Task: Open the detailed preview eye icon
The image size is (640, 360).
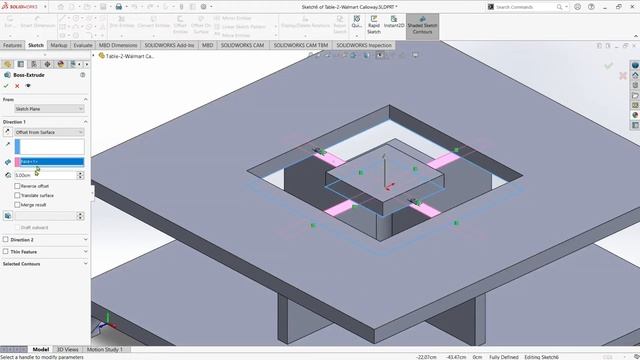Action: click(x=28, y=86)
